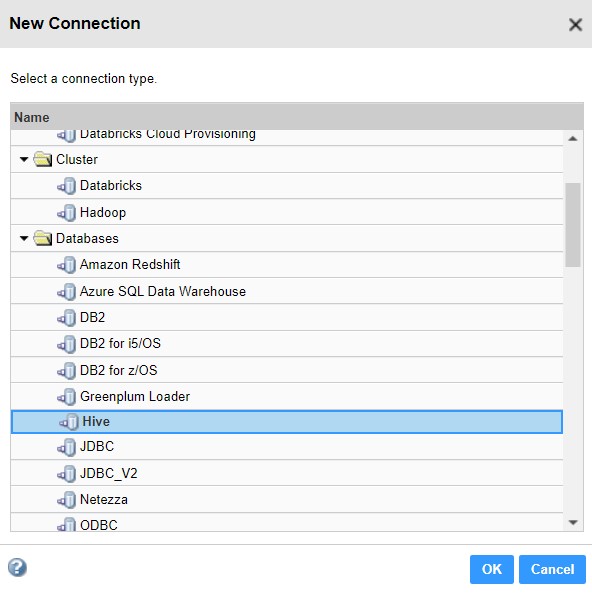
Task: Click the JDBC_V2 connection icon
Action: click(67, 474)
